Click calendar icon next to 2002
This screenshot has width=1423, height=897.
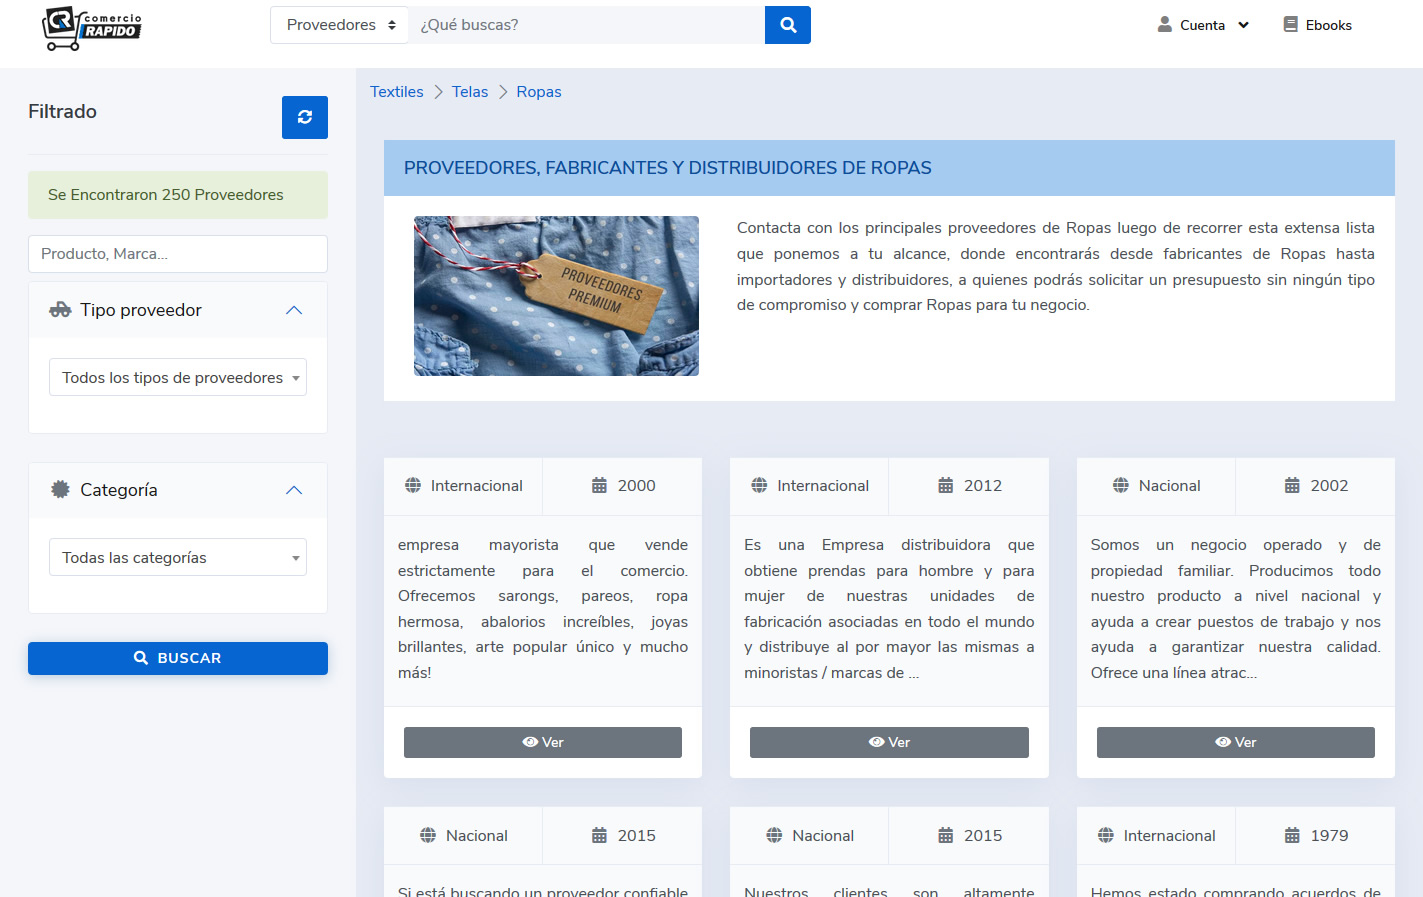pos(1292,486)
